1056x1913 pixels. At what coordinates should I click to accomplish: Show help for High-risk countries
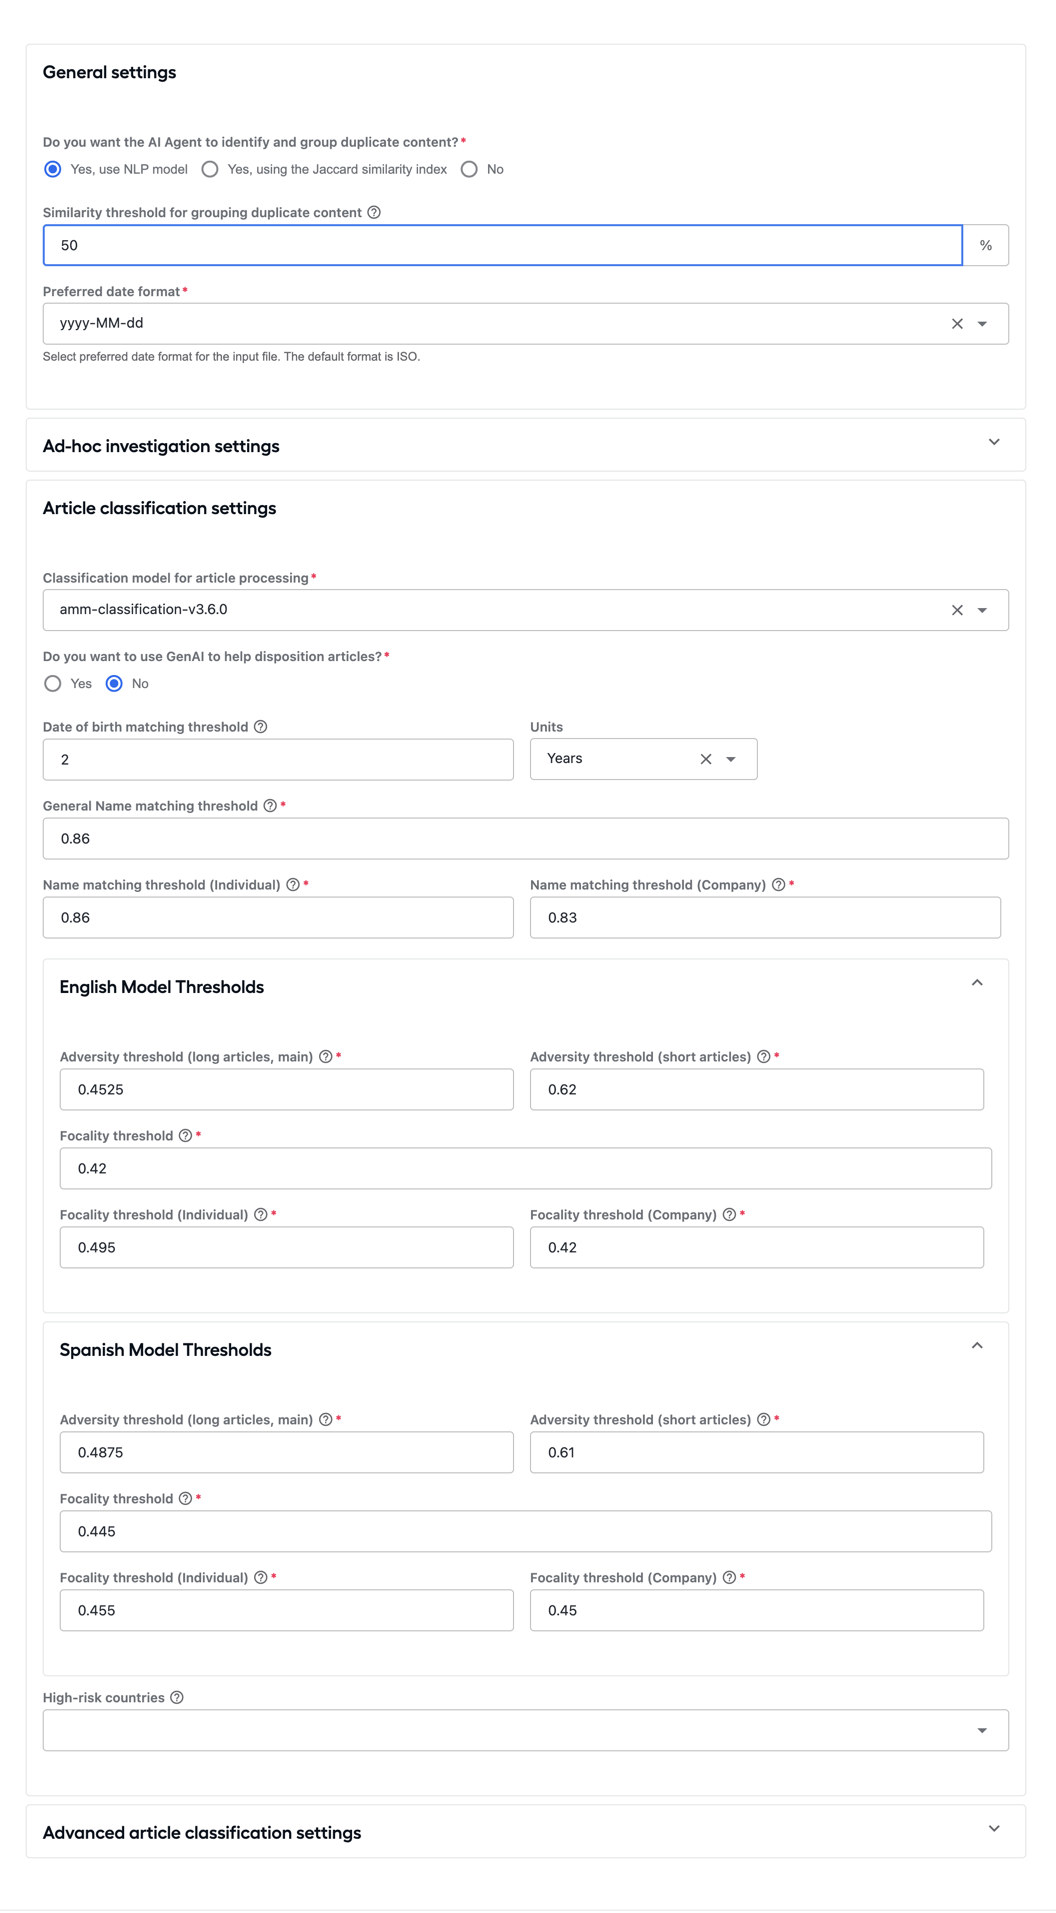coord(177,1698)
